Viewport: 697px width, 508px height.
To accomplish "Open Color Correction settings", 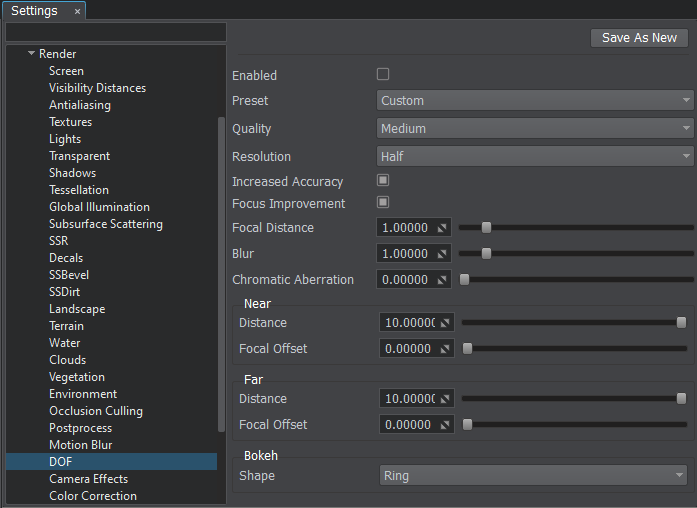I will (x=93, y=496).
